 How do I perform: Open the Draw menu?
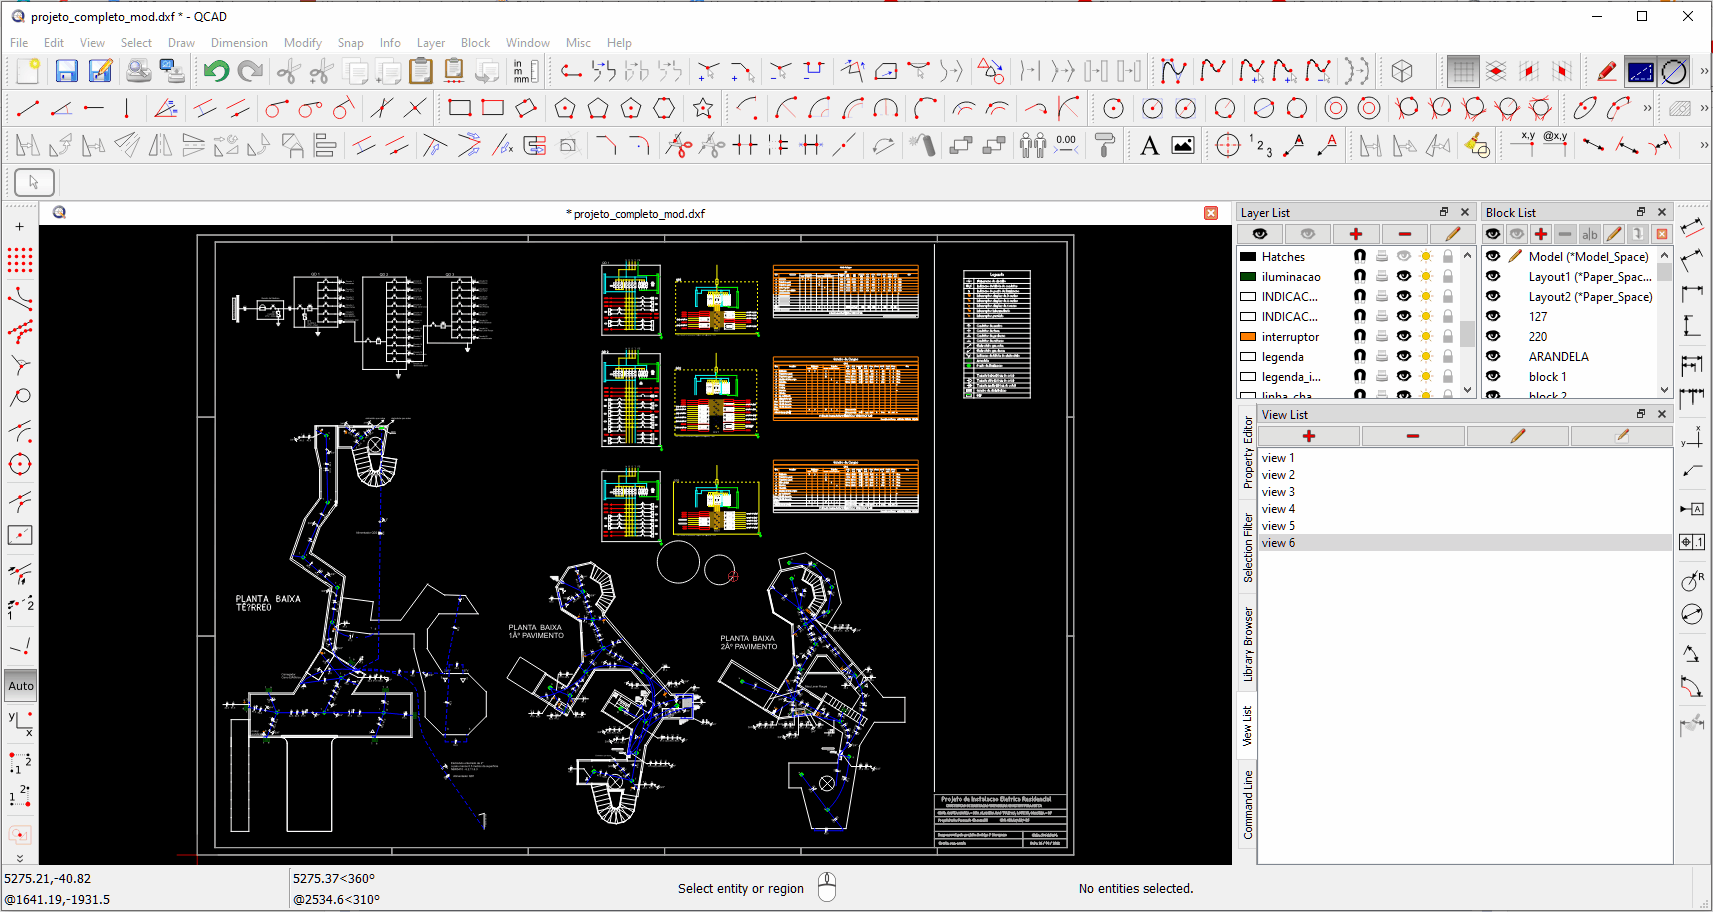click(x=181, y=43)
